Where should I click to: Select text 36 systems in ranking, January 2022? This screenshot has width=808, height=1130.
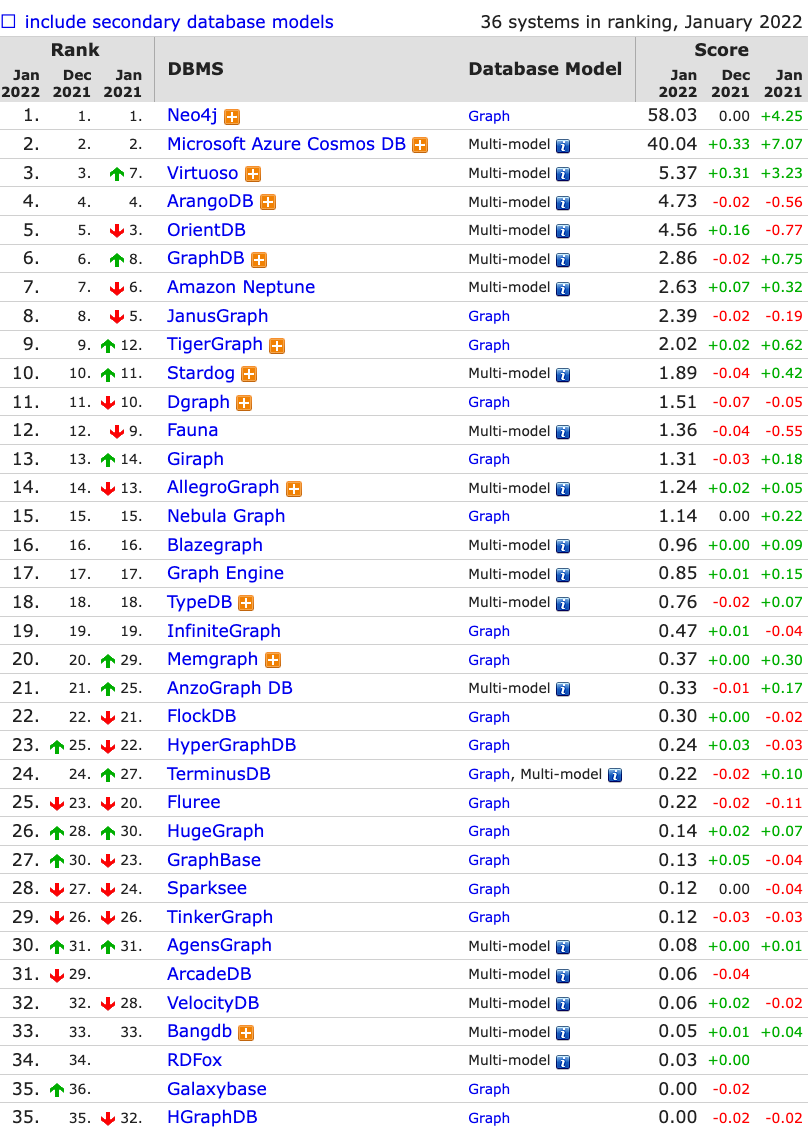click(x=641, y=22)
